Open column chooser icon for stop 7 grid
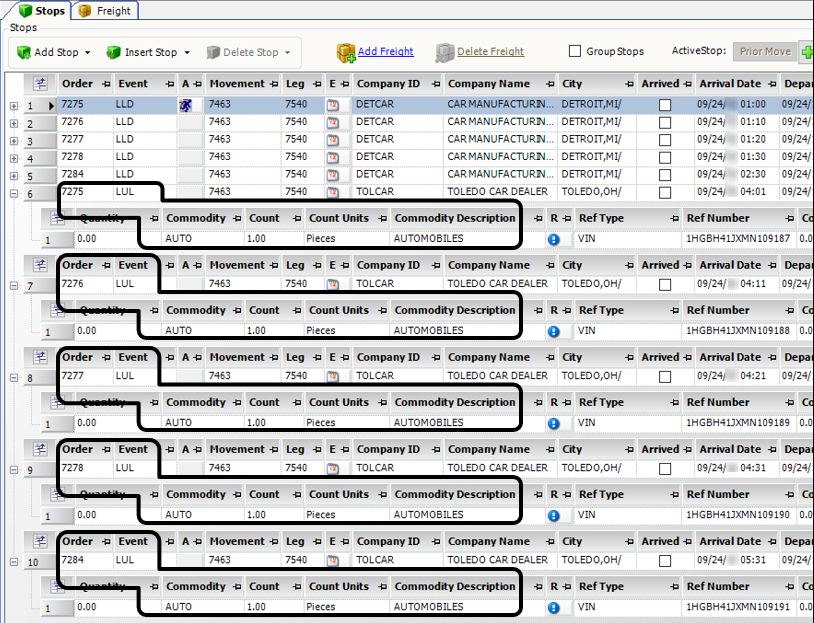The width and height of the screenshot is (814, 623). [x=40, y=265]
